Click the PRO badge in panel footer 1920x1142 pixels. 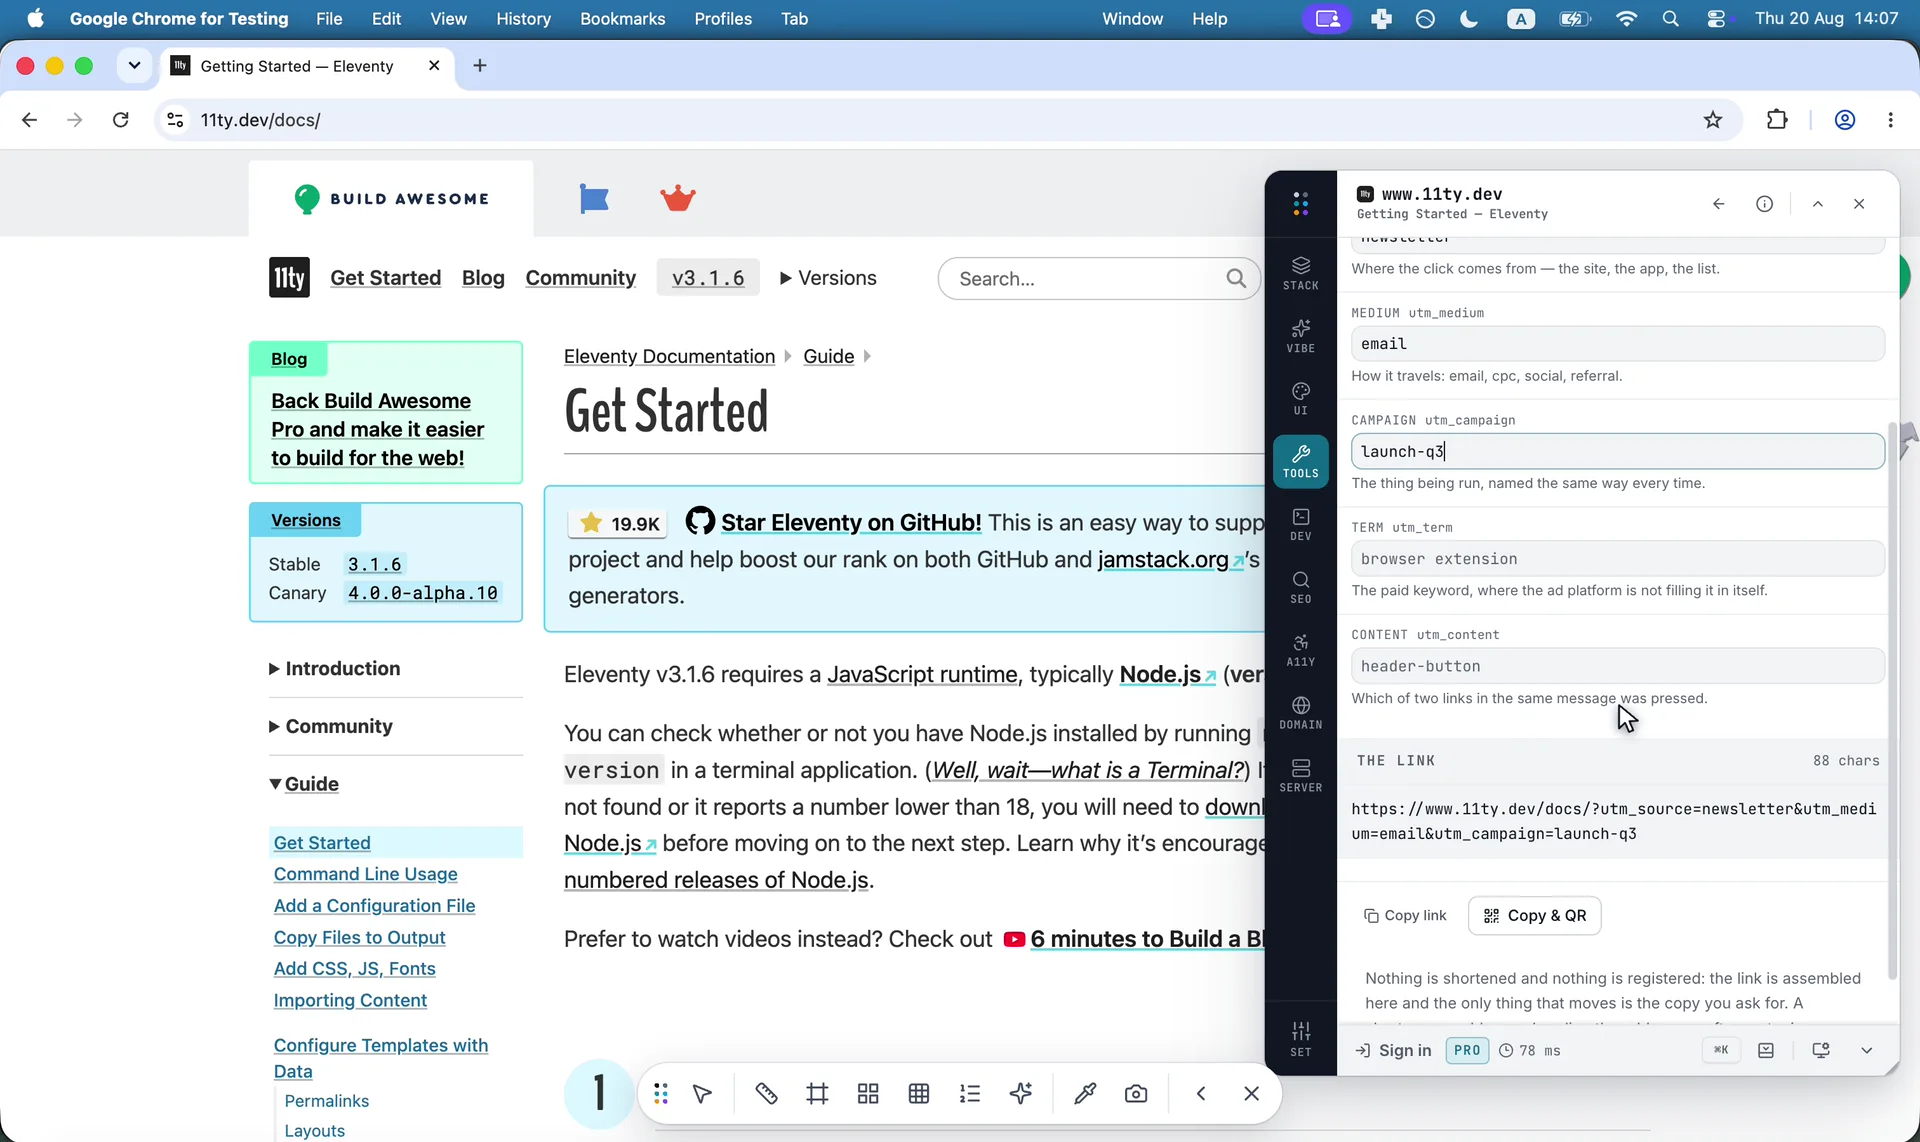(1467, 1050)
